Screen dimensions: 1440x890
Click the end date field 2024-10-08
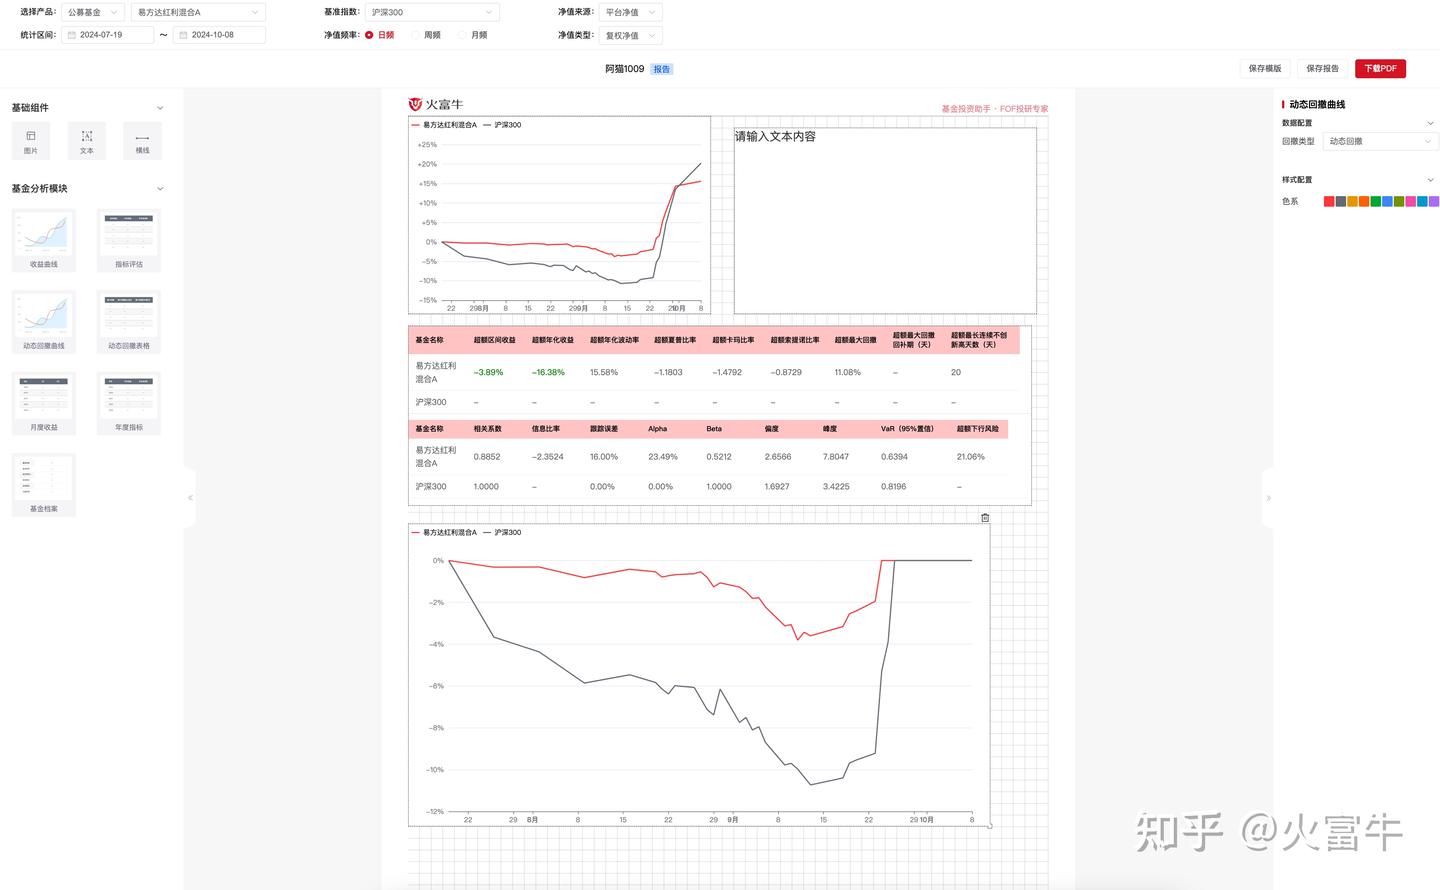pos(220,35)
